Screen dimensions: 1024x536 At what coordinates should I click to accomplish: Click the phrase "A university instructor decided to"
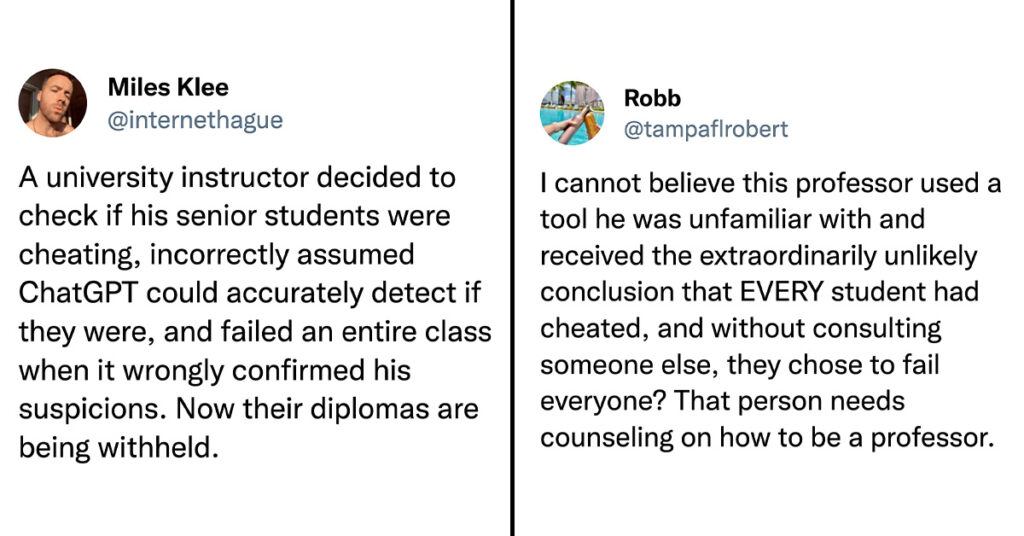(237, 178)
